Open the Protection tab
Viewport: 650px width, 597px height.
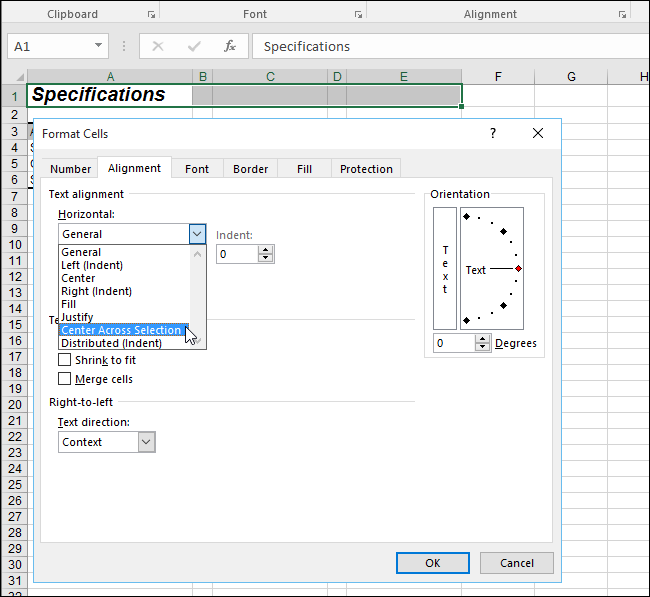tap(366, 169)
